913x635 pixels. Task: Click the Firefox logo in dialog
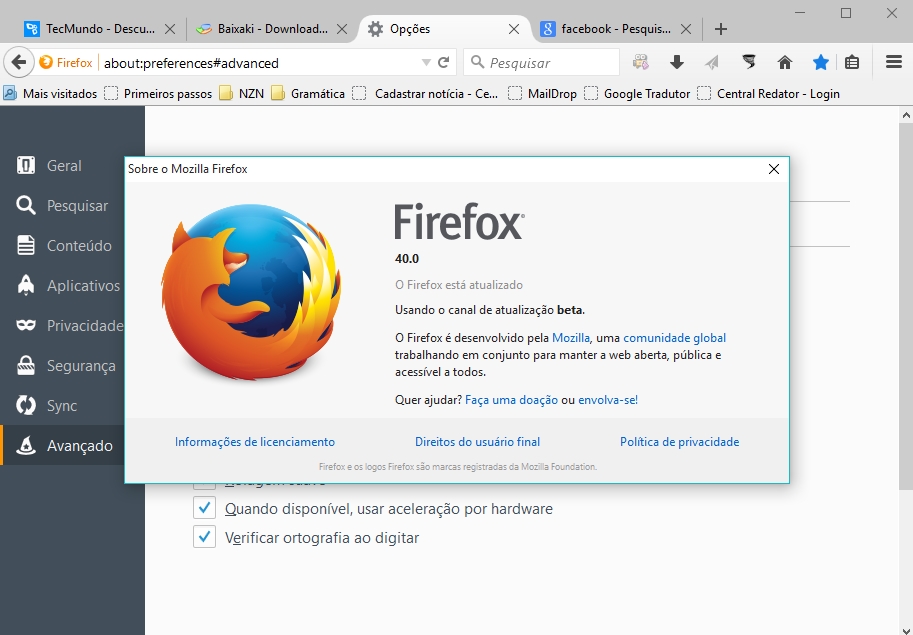pyautogui.click(x=250, y=293)
